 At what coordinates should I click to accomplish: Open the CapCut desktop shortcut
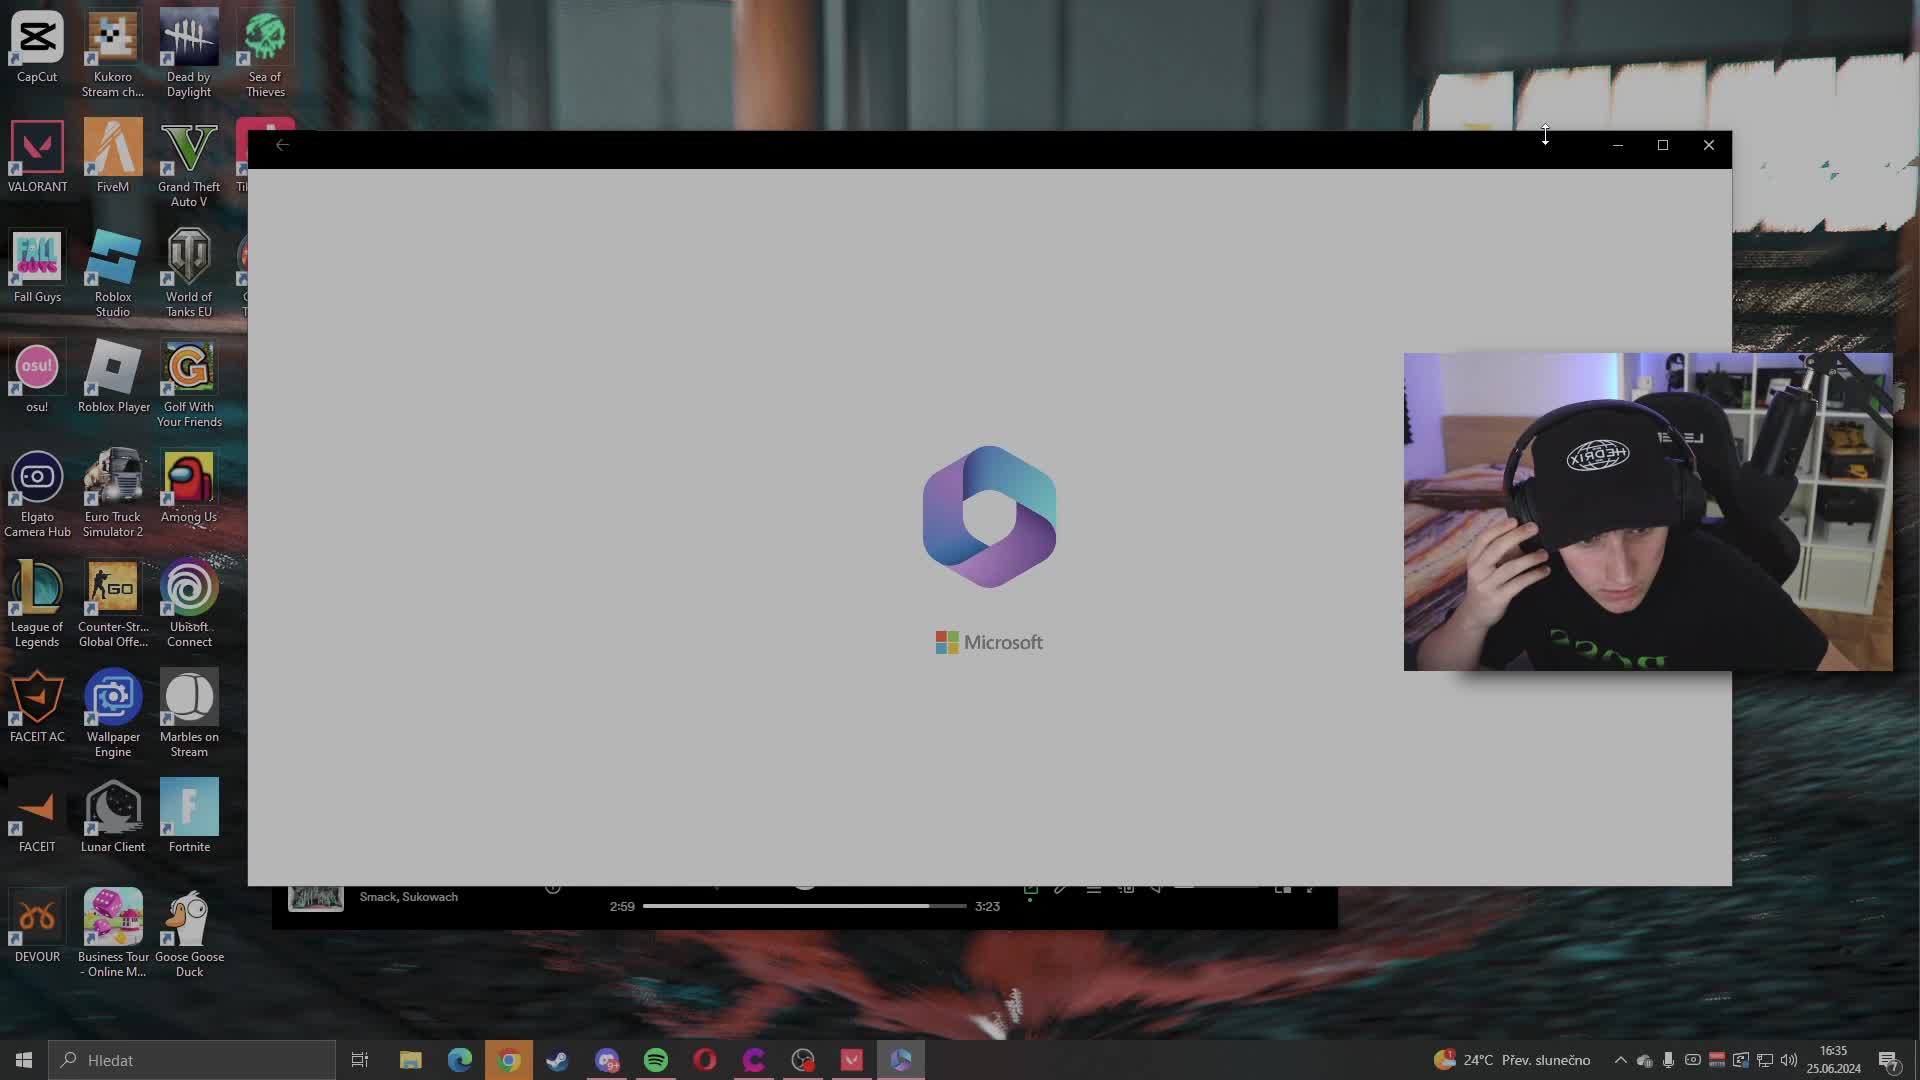tap(37, 47)
